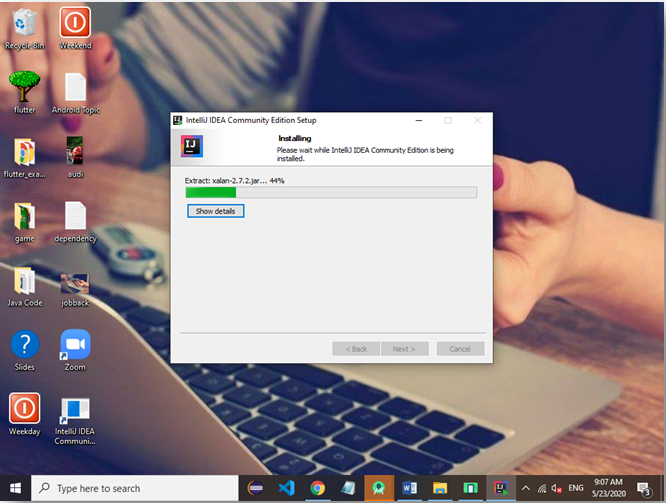Image resolution: width=666 pixels, height=503 pixels.
Task: Click the Cancel button in installer
Action: tap(460, 349)
